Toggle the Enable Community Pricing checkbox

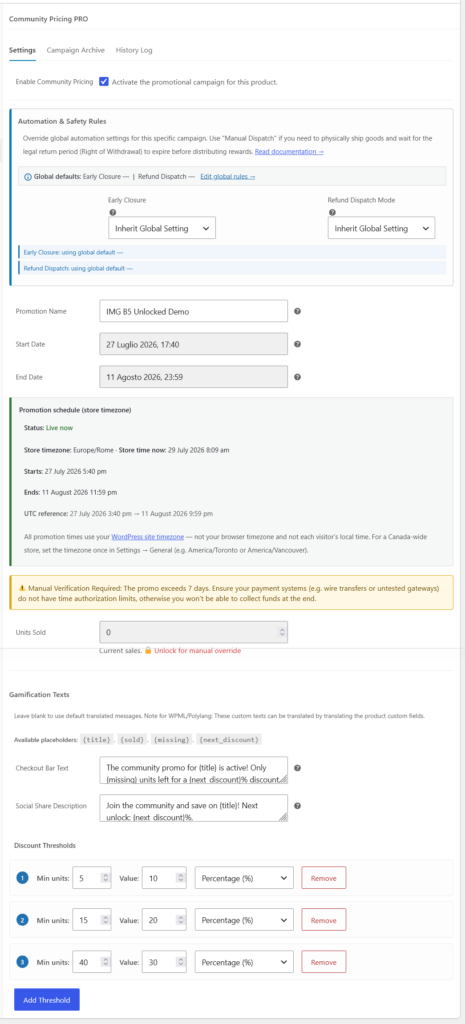point(104,82)
